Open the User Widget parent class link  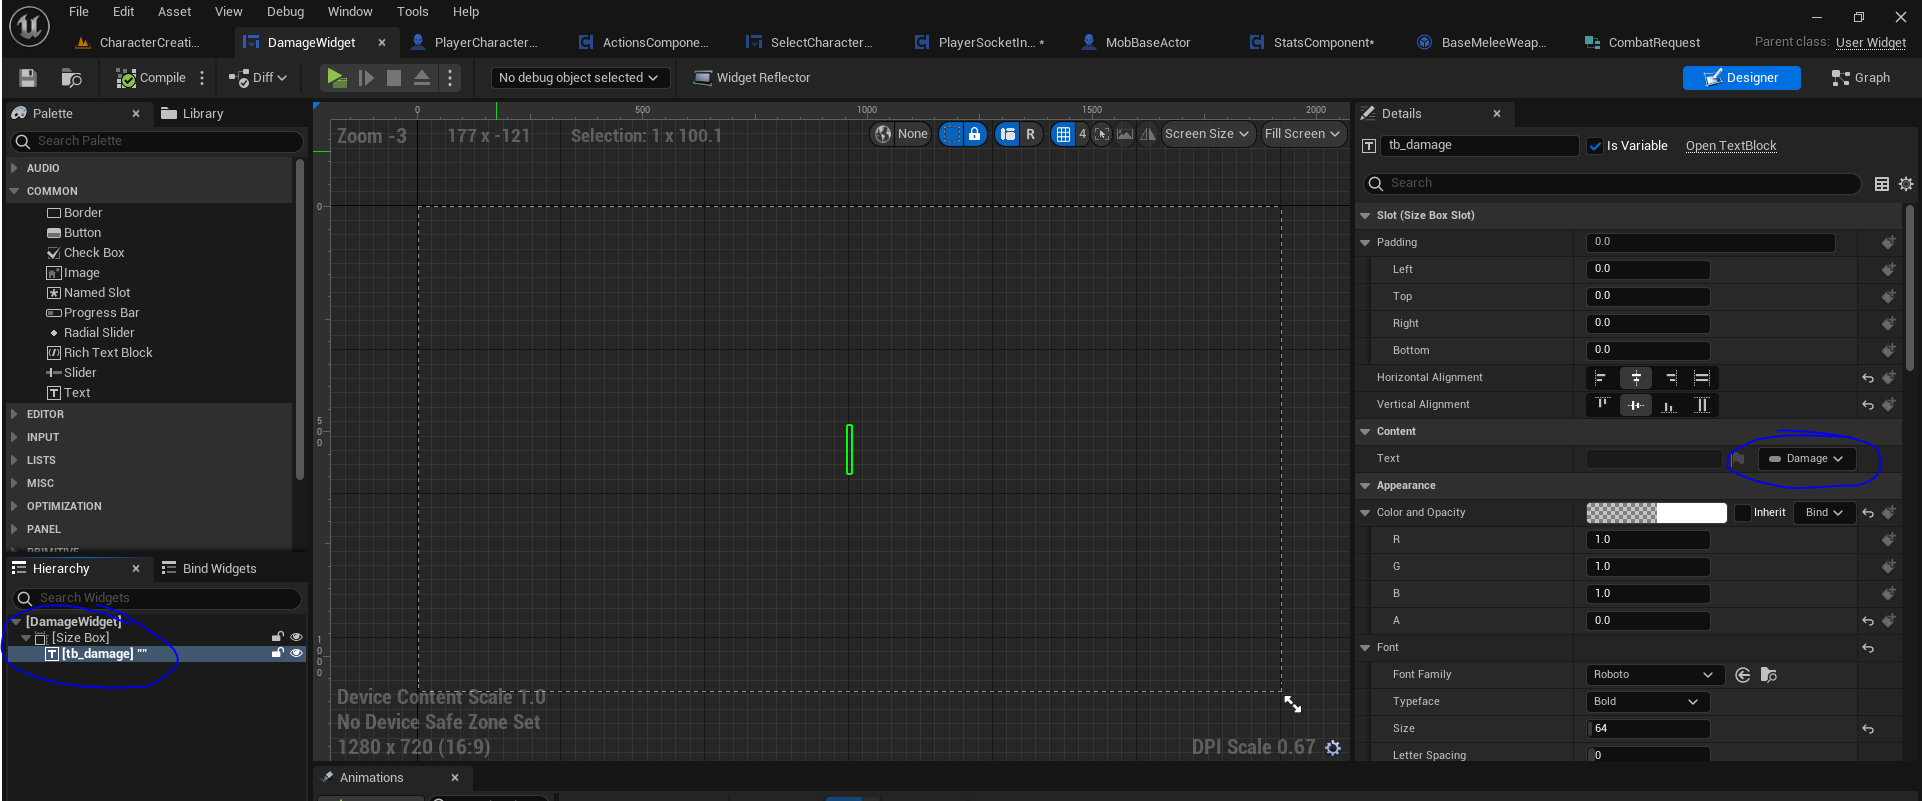coord(1870,42)
